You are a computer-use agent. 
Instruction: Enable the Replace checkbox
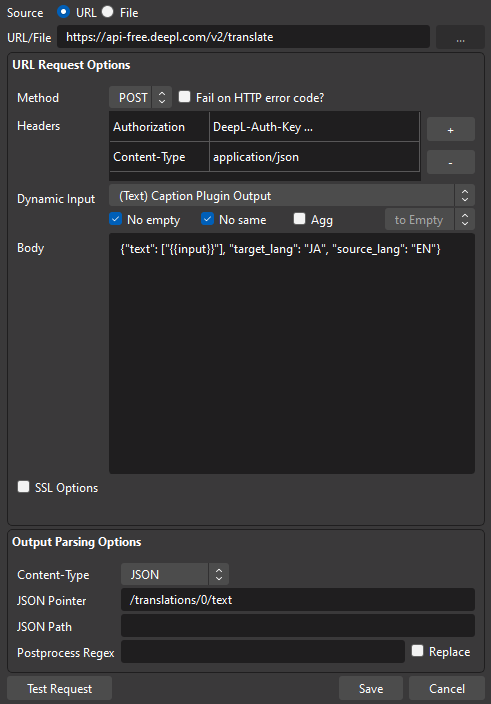417,651
